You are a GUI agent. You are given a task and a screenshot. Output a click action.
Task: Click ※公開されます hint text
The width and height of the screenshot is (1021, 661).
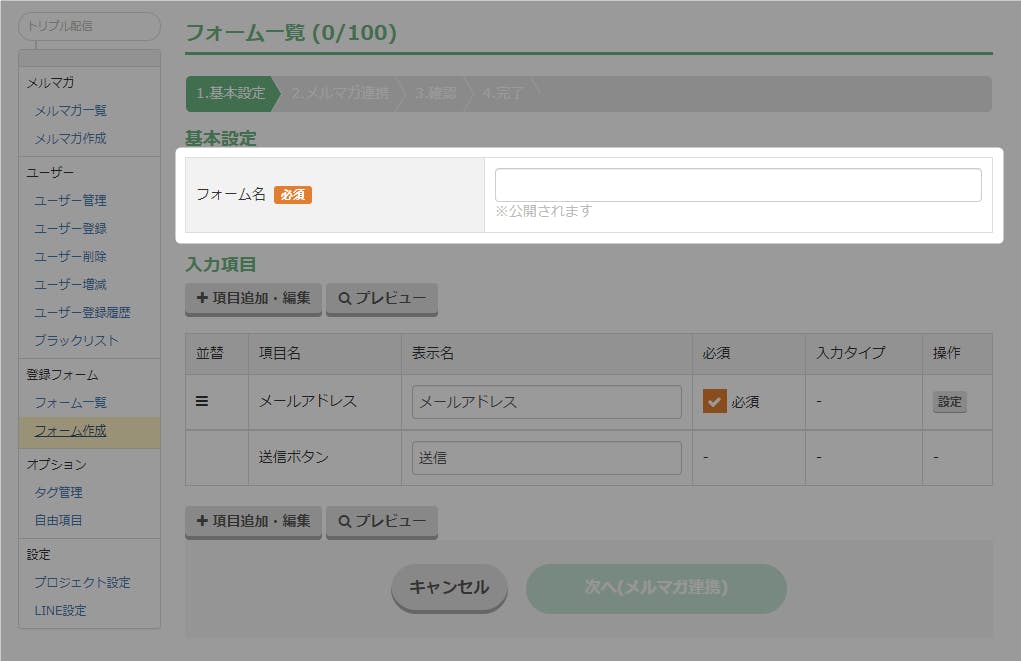click(x=544, y=211)
